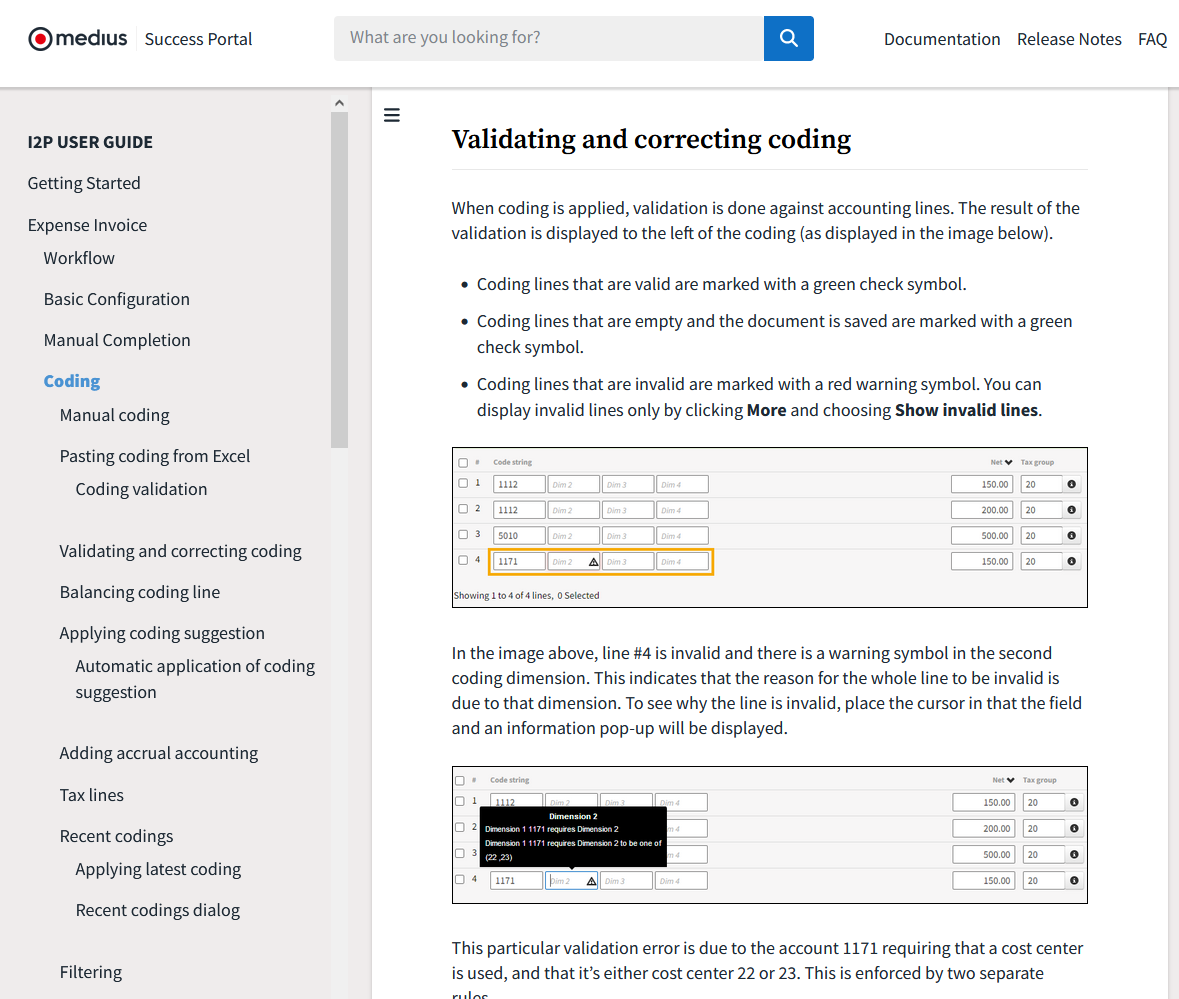Open Getting Started in the sidebar
This screenshot has height=999, width=1179.
(84, 183)
